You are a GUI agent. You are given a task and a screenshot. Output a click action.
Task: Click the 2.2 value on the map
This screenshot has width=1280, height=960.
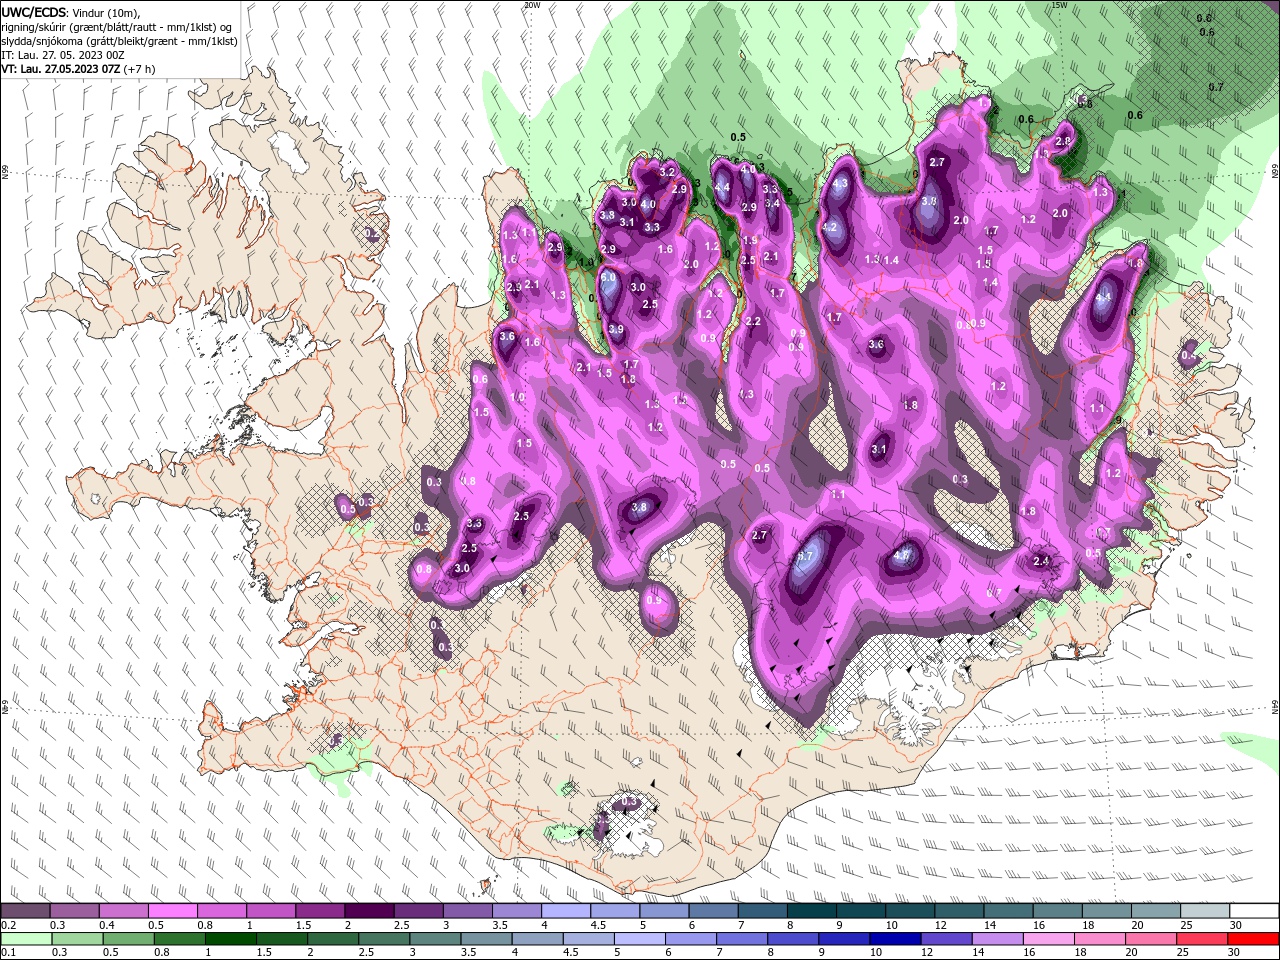pyautogui.click(x=753, y=321)
